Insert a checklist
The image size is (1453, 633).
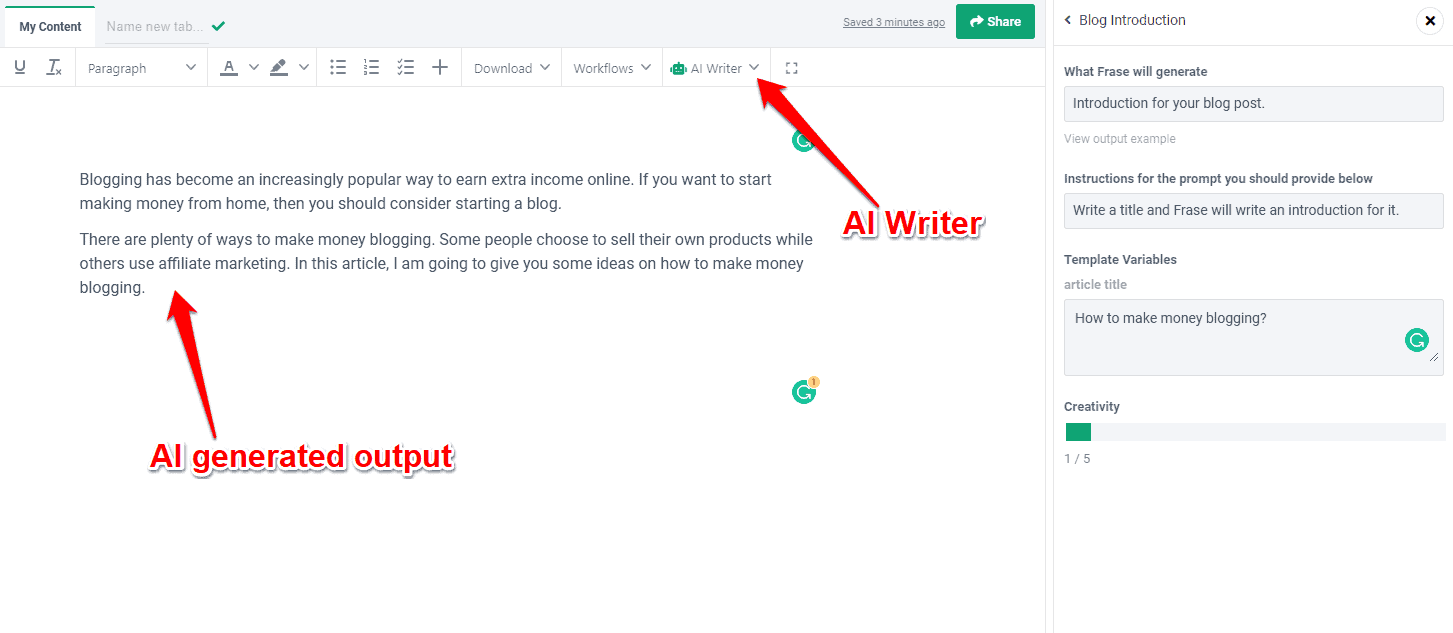[405, 68]
